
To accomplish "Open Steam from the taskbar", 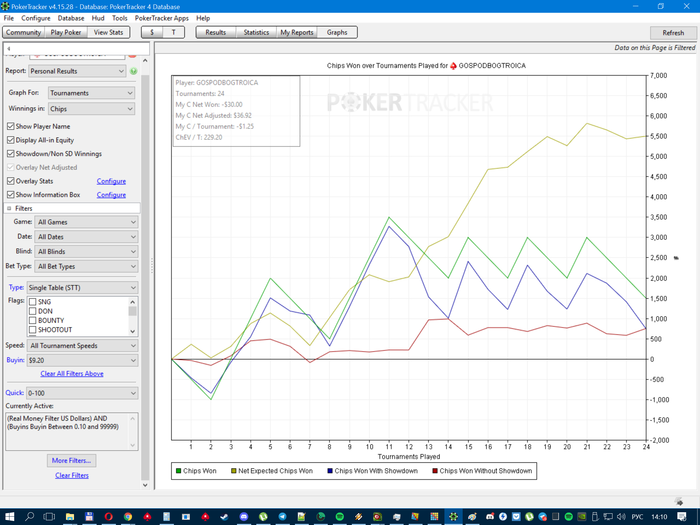I will pyautogui.click(x=224, y=517).
